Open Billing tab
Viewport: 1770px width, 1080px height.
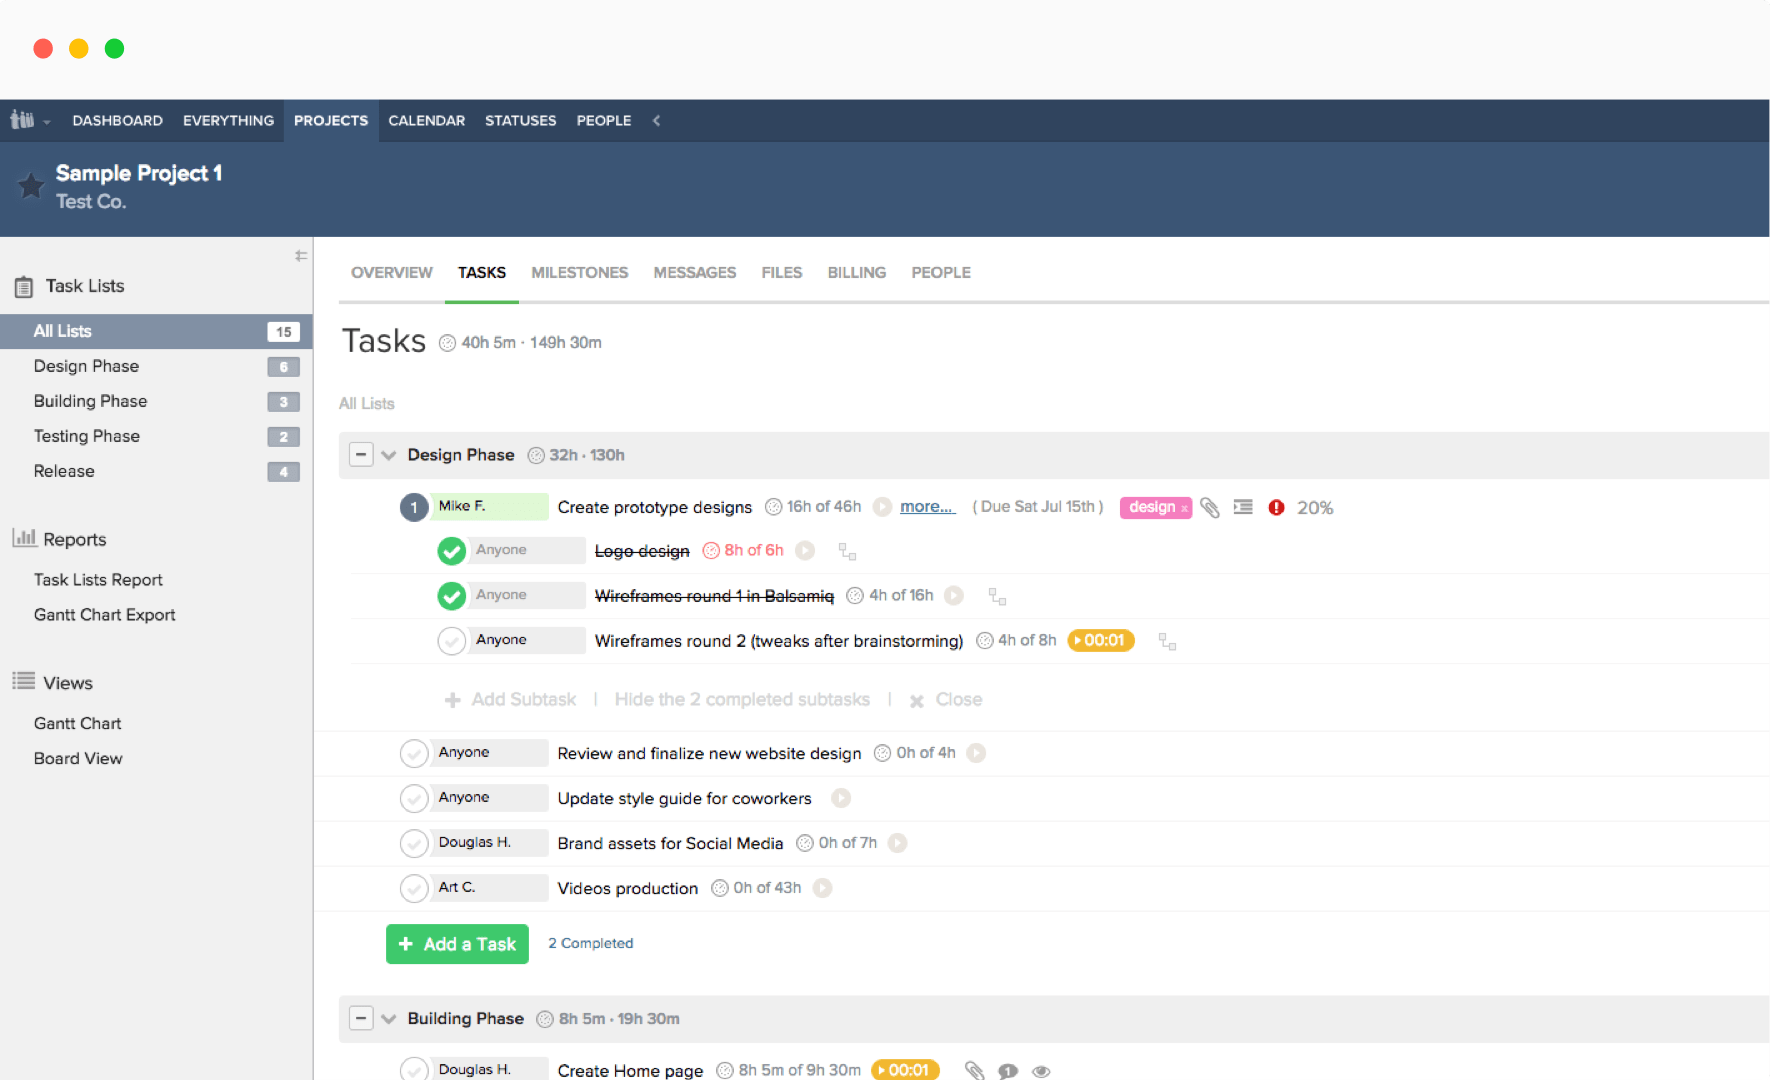pyautogui.click(x=857, y=272)
